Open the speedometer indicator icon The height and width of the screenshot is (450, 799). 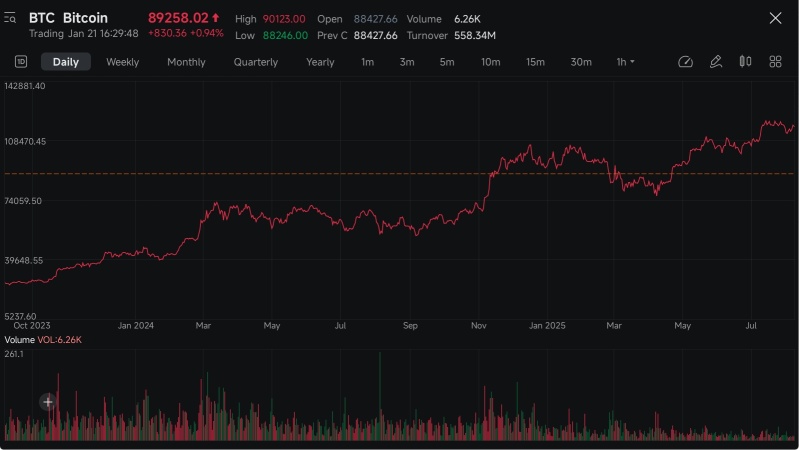coord(685,62)
